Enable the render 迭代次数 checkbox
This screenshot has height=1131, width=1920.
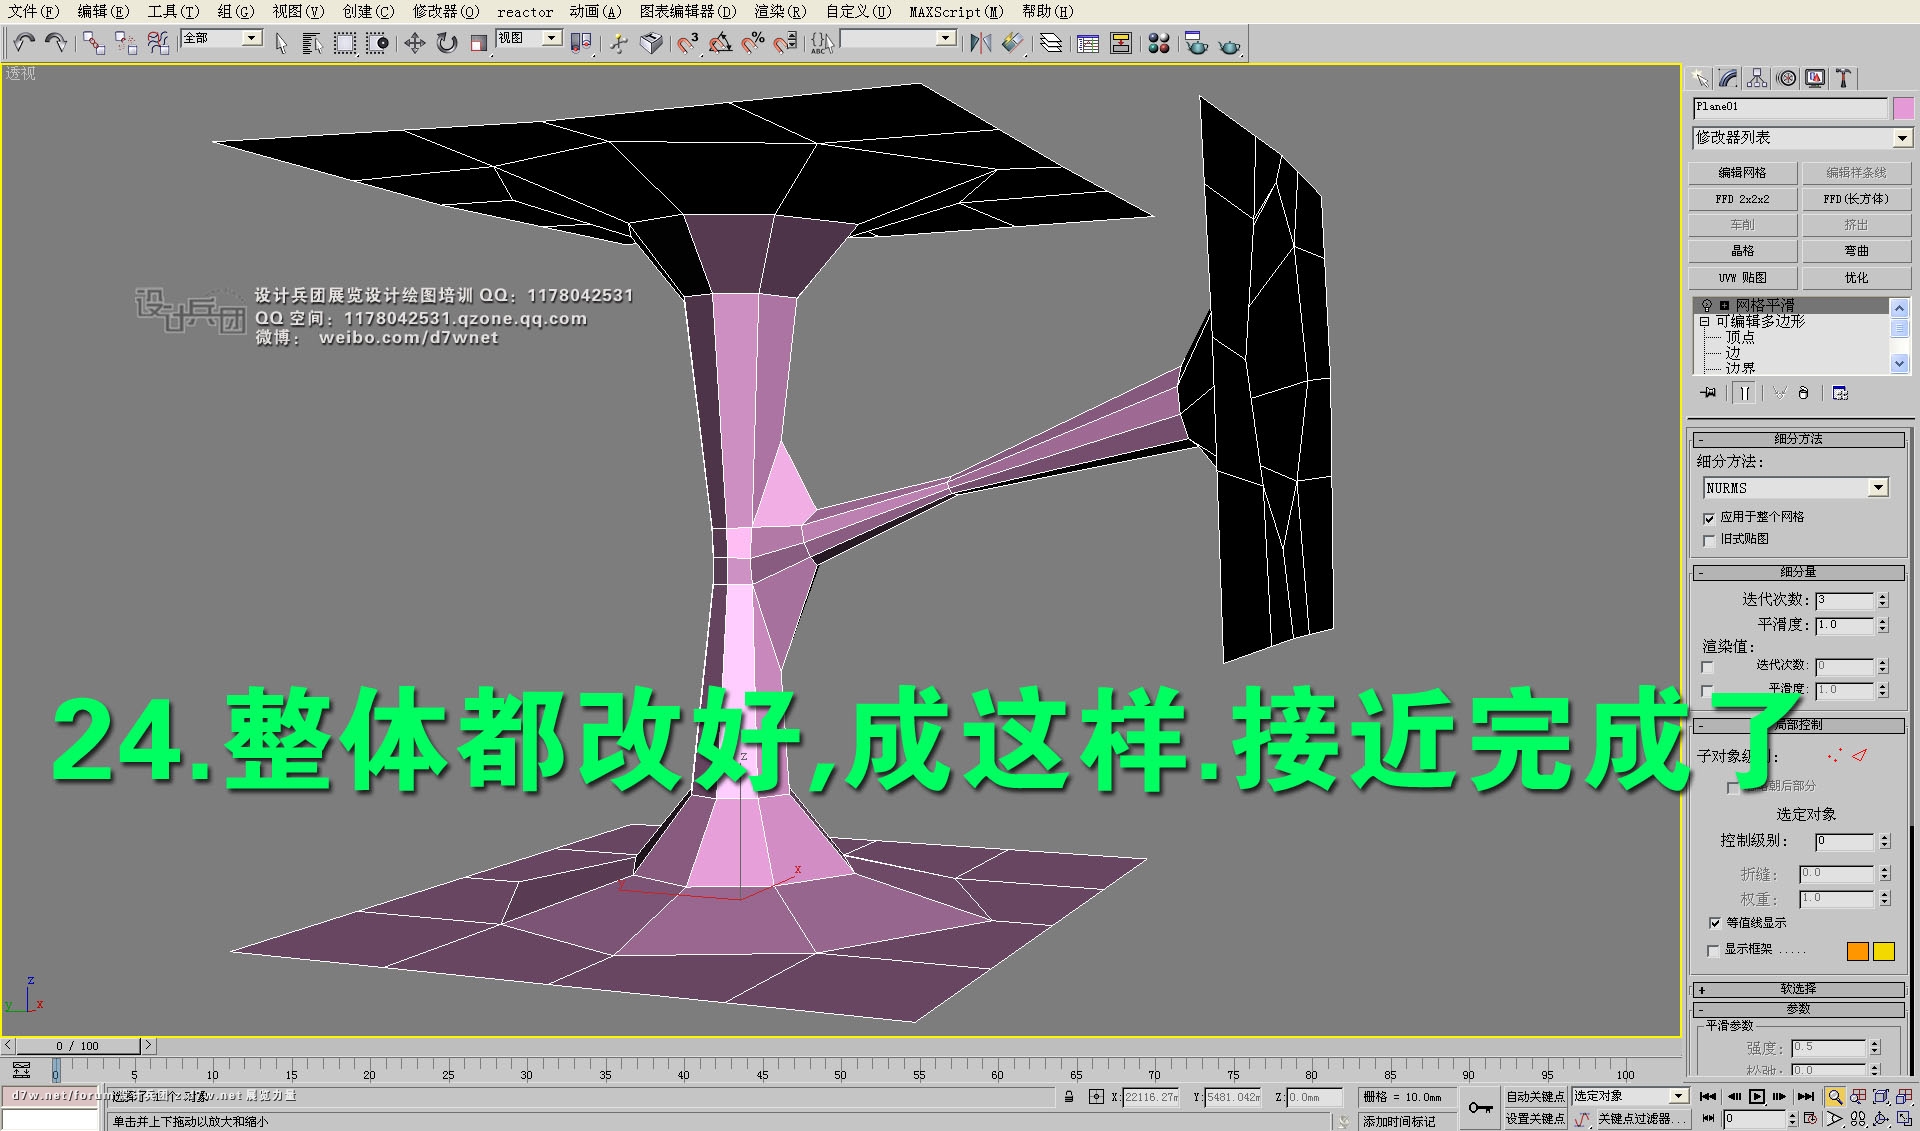tap(1708, 667)
